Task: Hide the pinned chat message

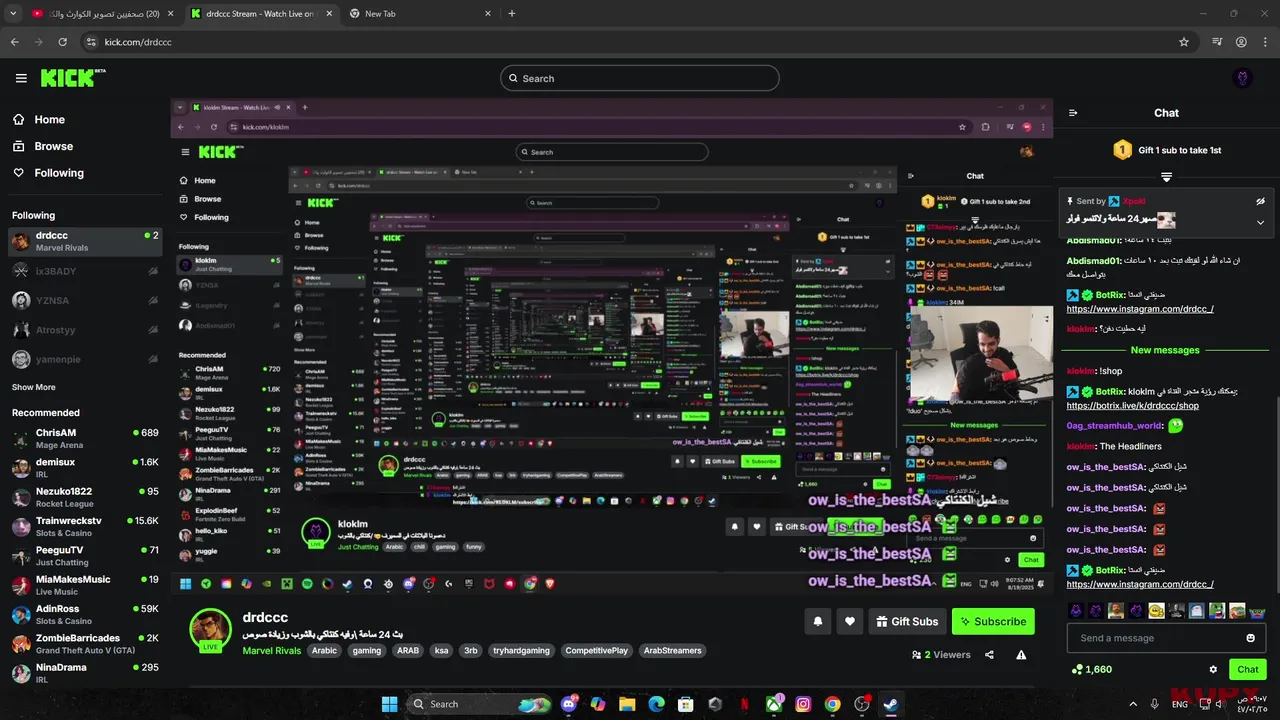Action: pyautogui.click(x=1260, y=201)
